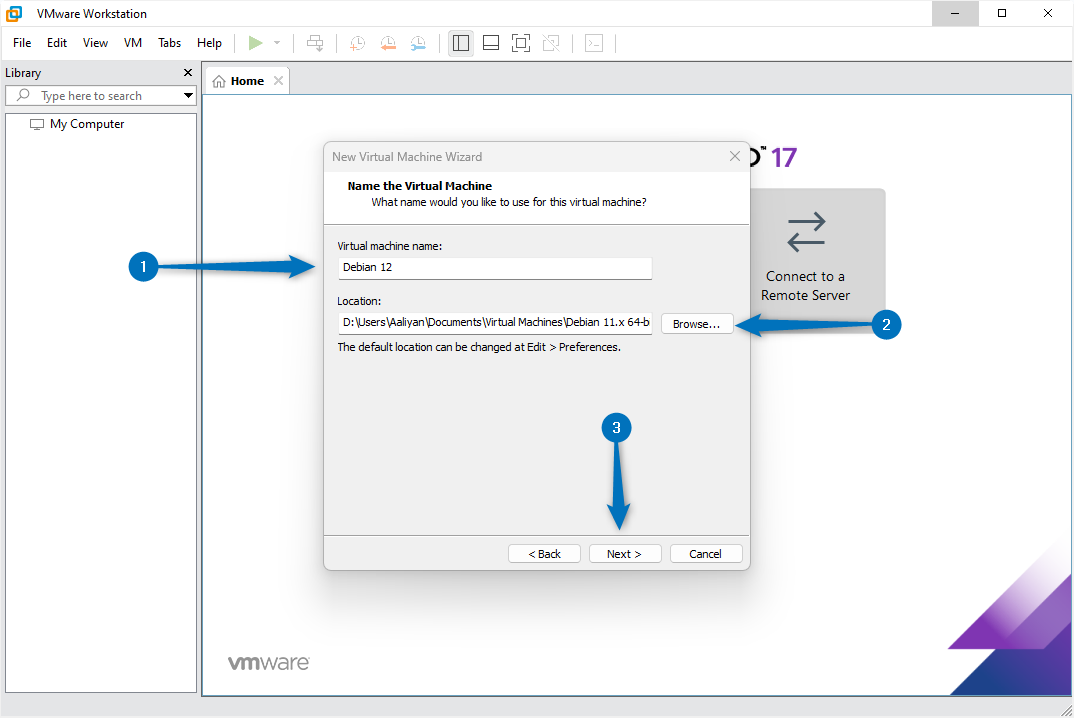Select the Send Ctrl+Alt+Del icon

click(x=315, y=43)
